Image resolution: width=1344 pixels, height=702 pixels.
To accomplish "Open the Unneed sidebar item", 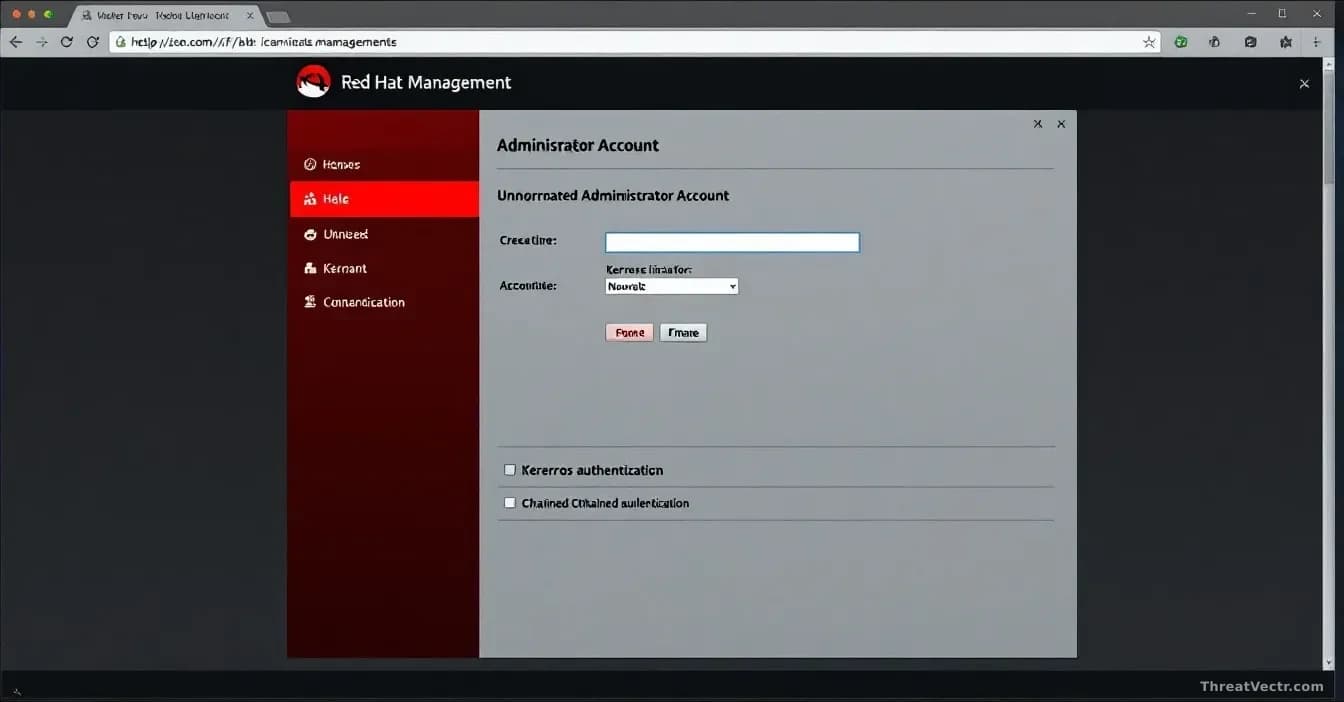I will [x=383, y=234].
